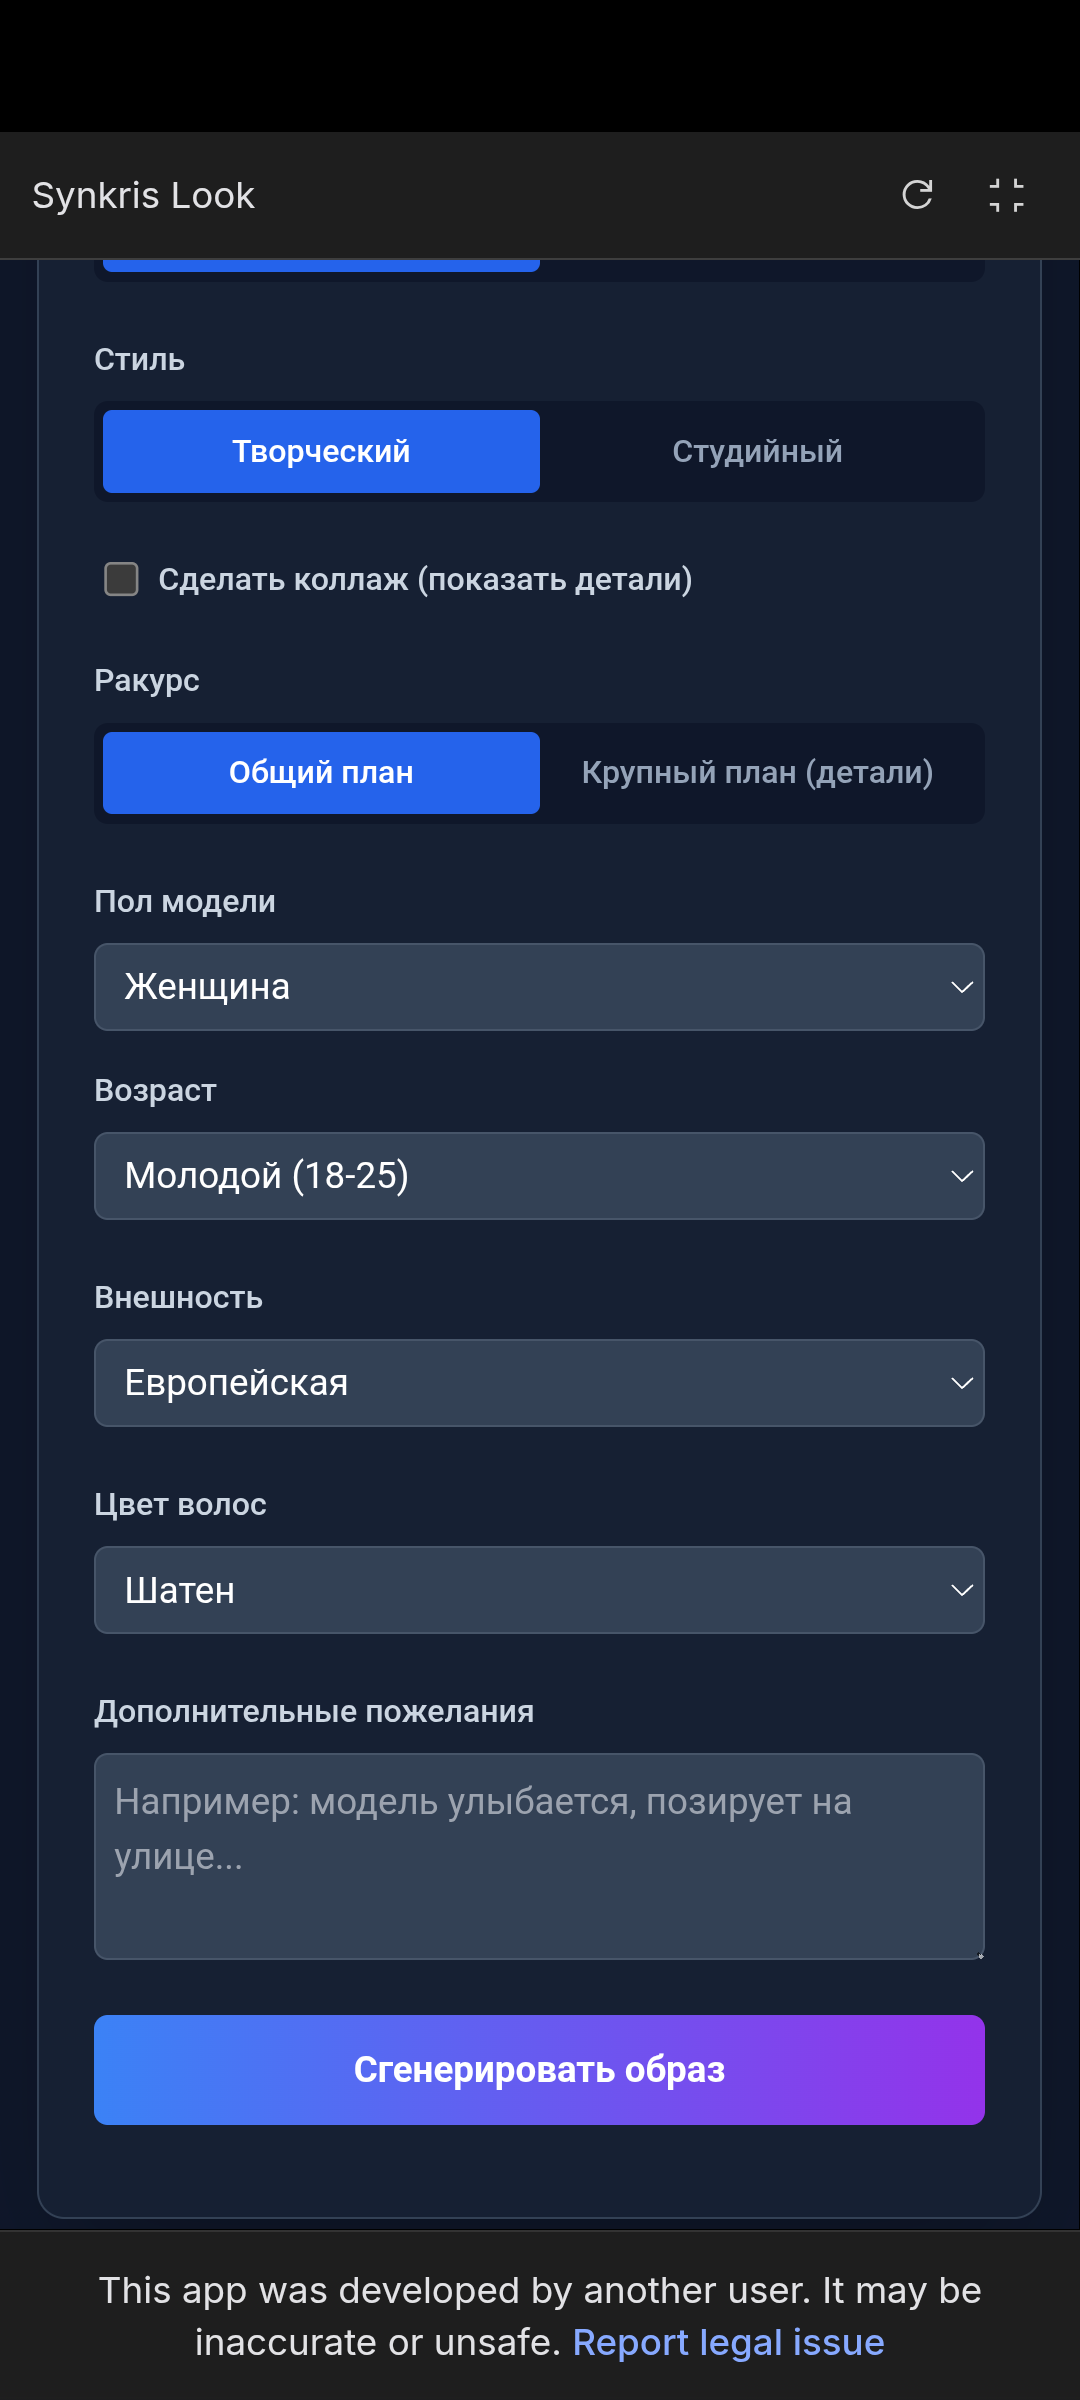Screen dimensions: 1080x2400
Task: Click the chevron on the "Шатен" field
Action: pyautogui.click(x=961, y=1590)
